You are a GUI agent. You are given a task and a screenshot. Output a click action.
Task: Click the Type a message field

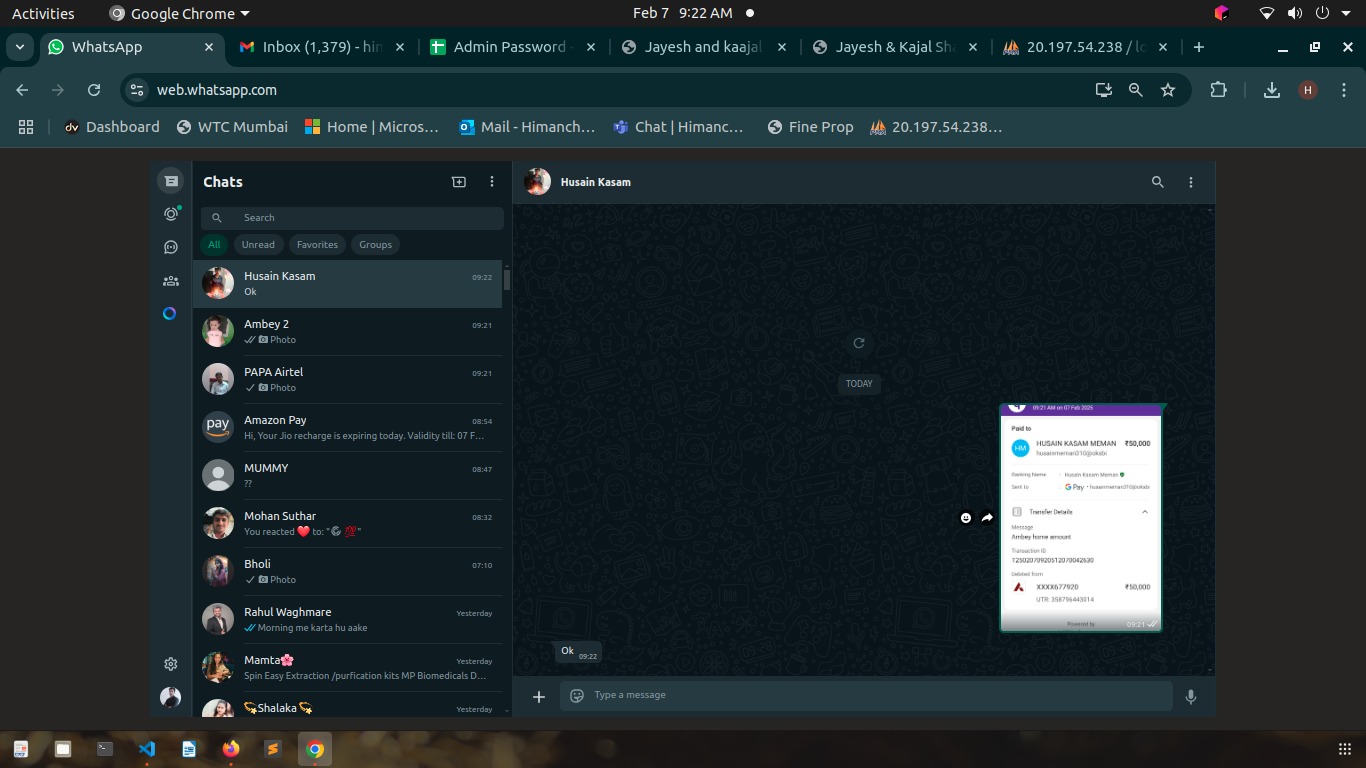pos(866,696)
